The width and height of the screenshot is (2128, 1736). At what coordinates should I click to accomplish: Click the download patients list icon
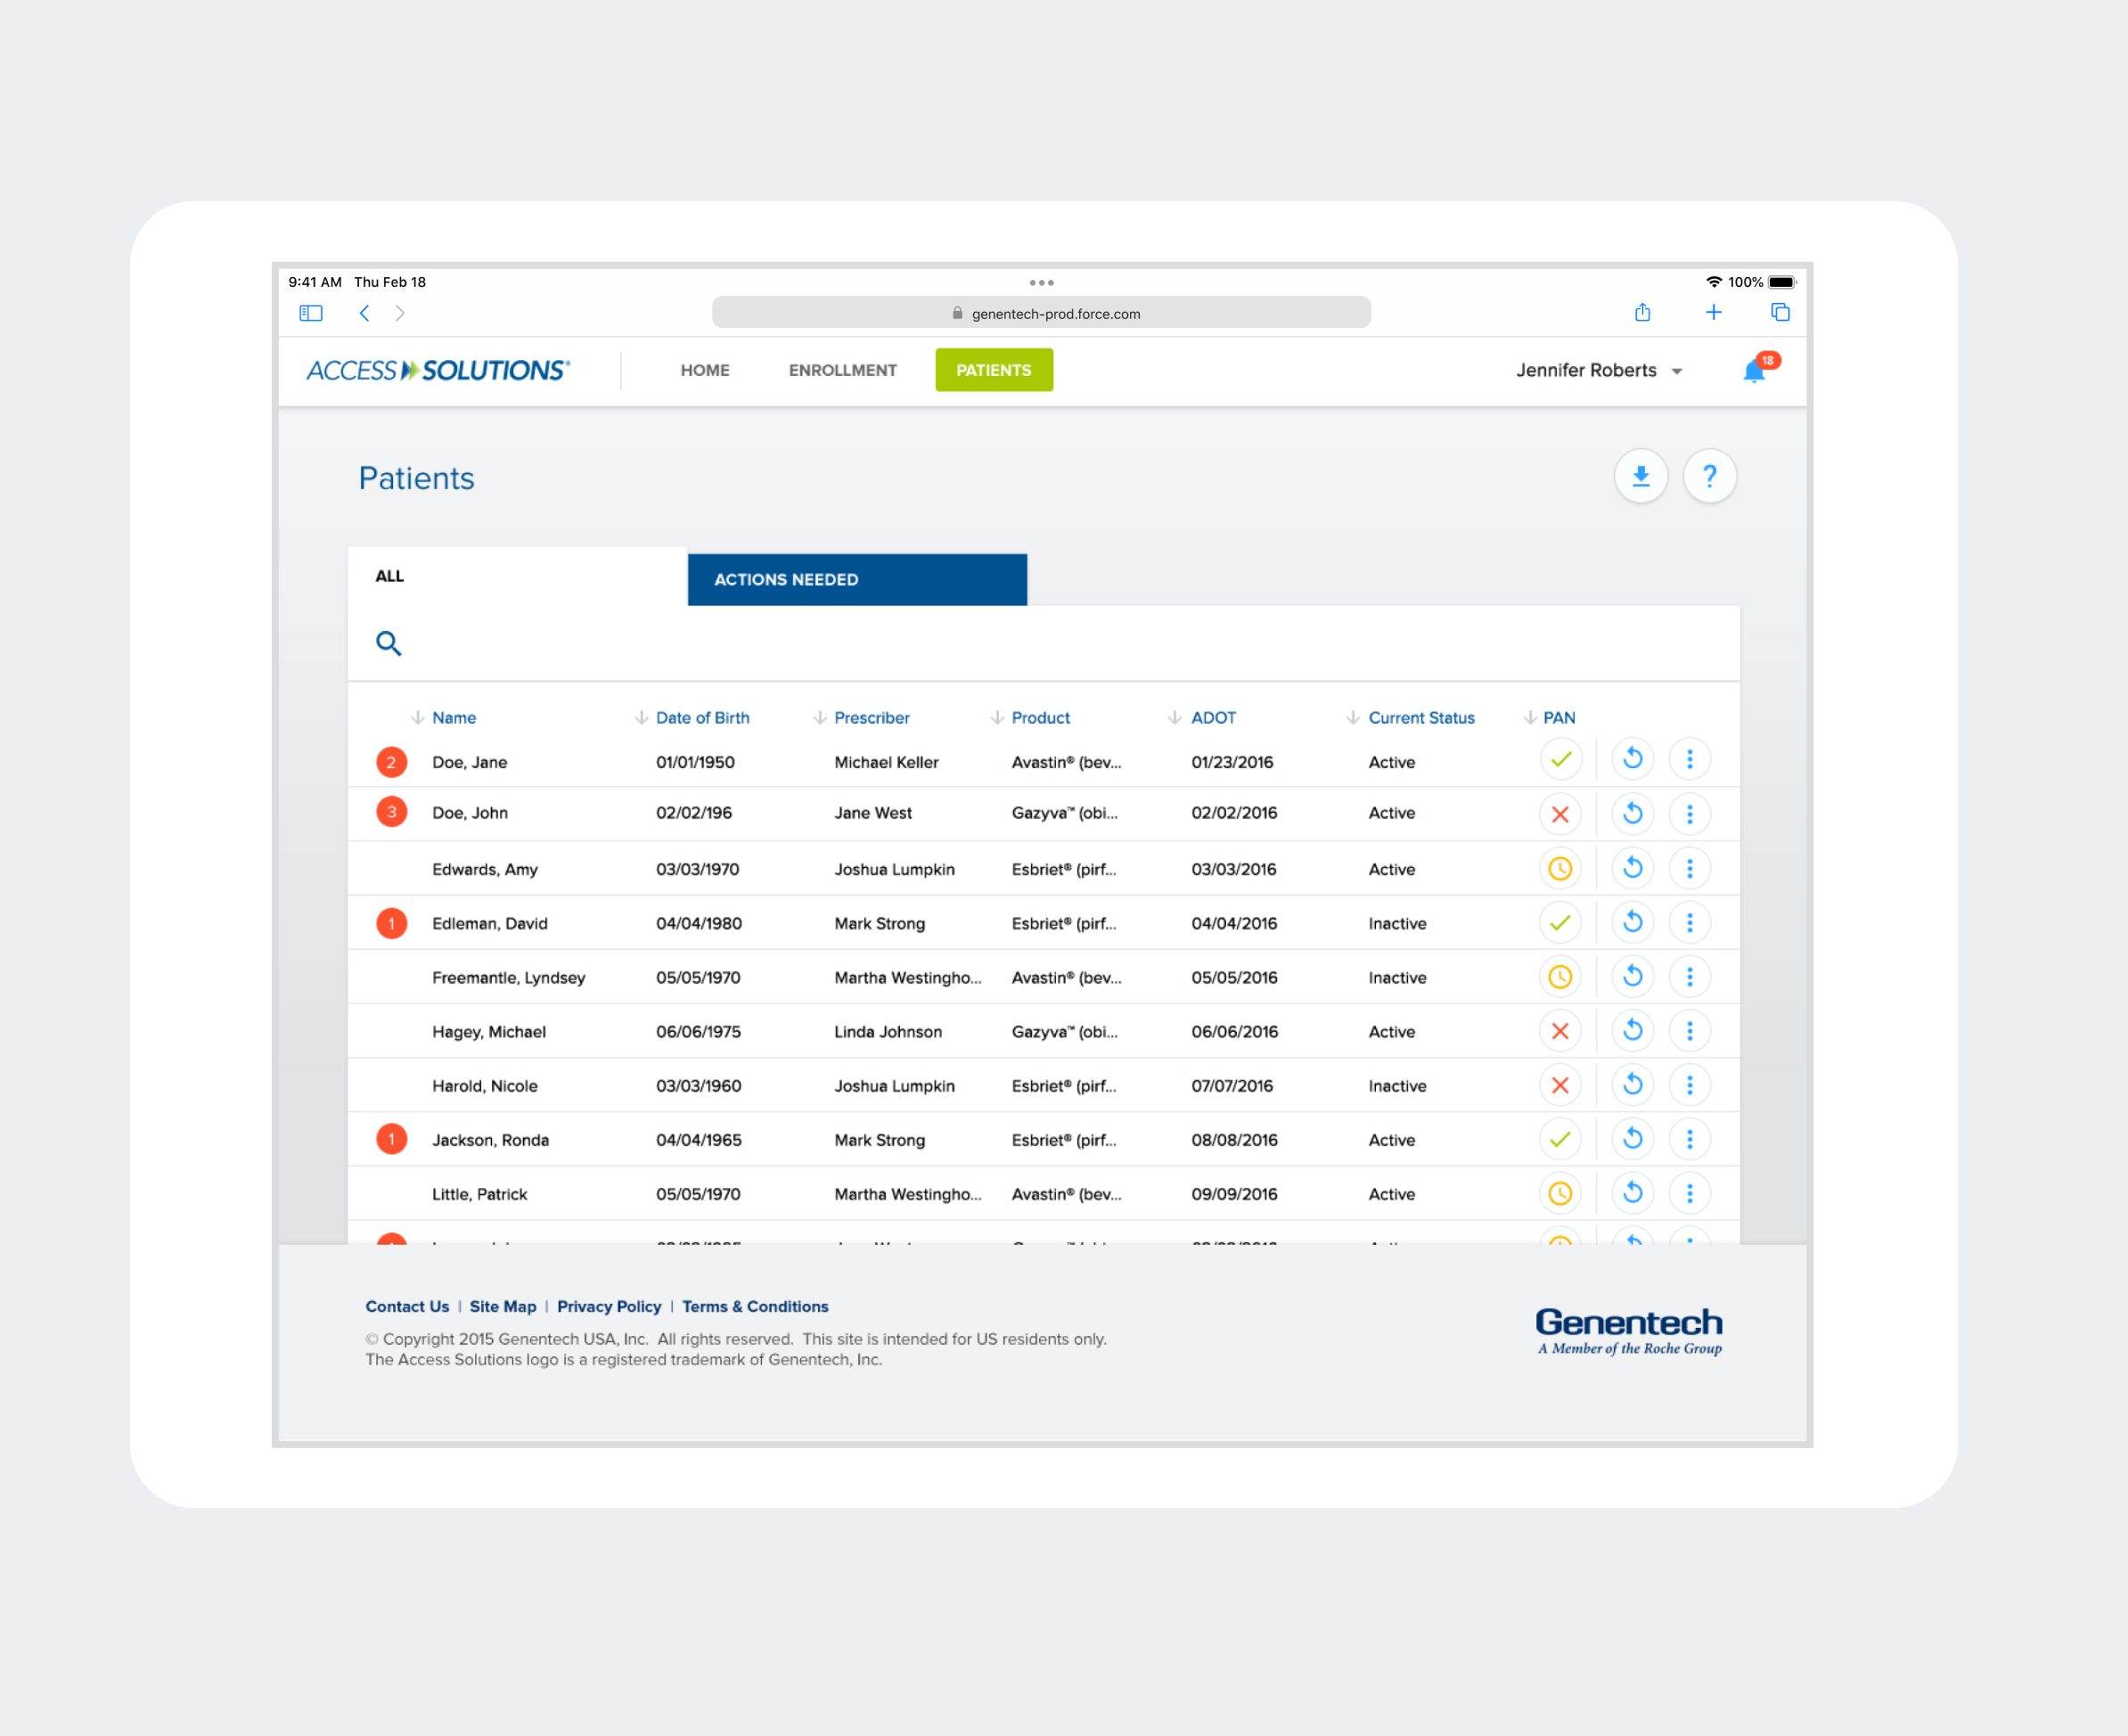pos(1640,476)
